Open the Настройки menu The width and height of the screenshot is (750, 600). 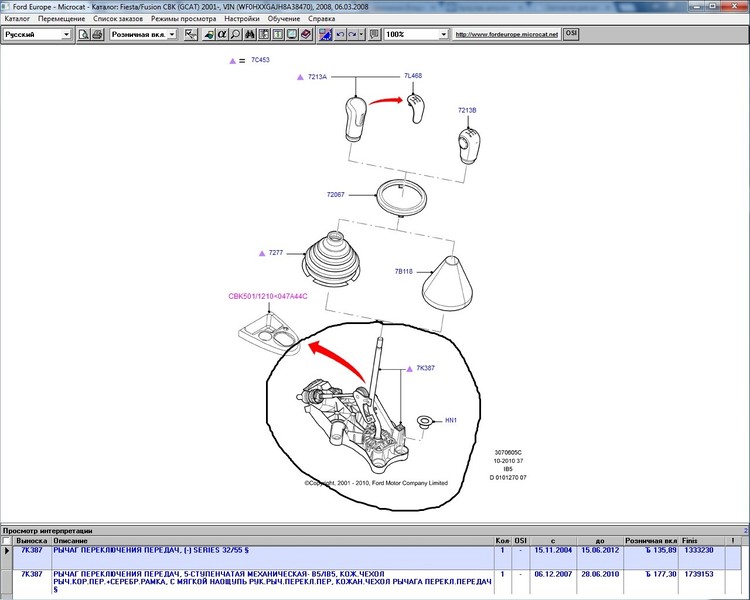click(242, 19)
